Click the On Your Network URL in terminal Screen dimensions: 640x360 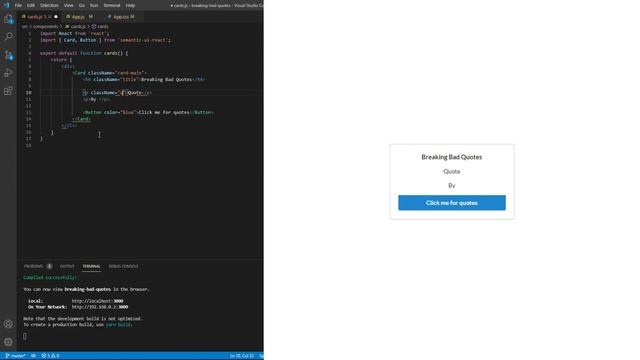(100, 307)
